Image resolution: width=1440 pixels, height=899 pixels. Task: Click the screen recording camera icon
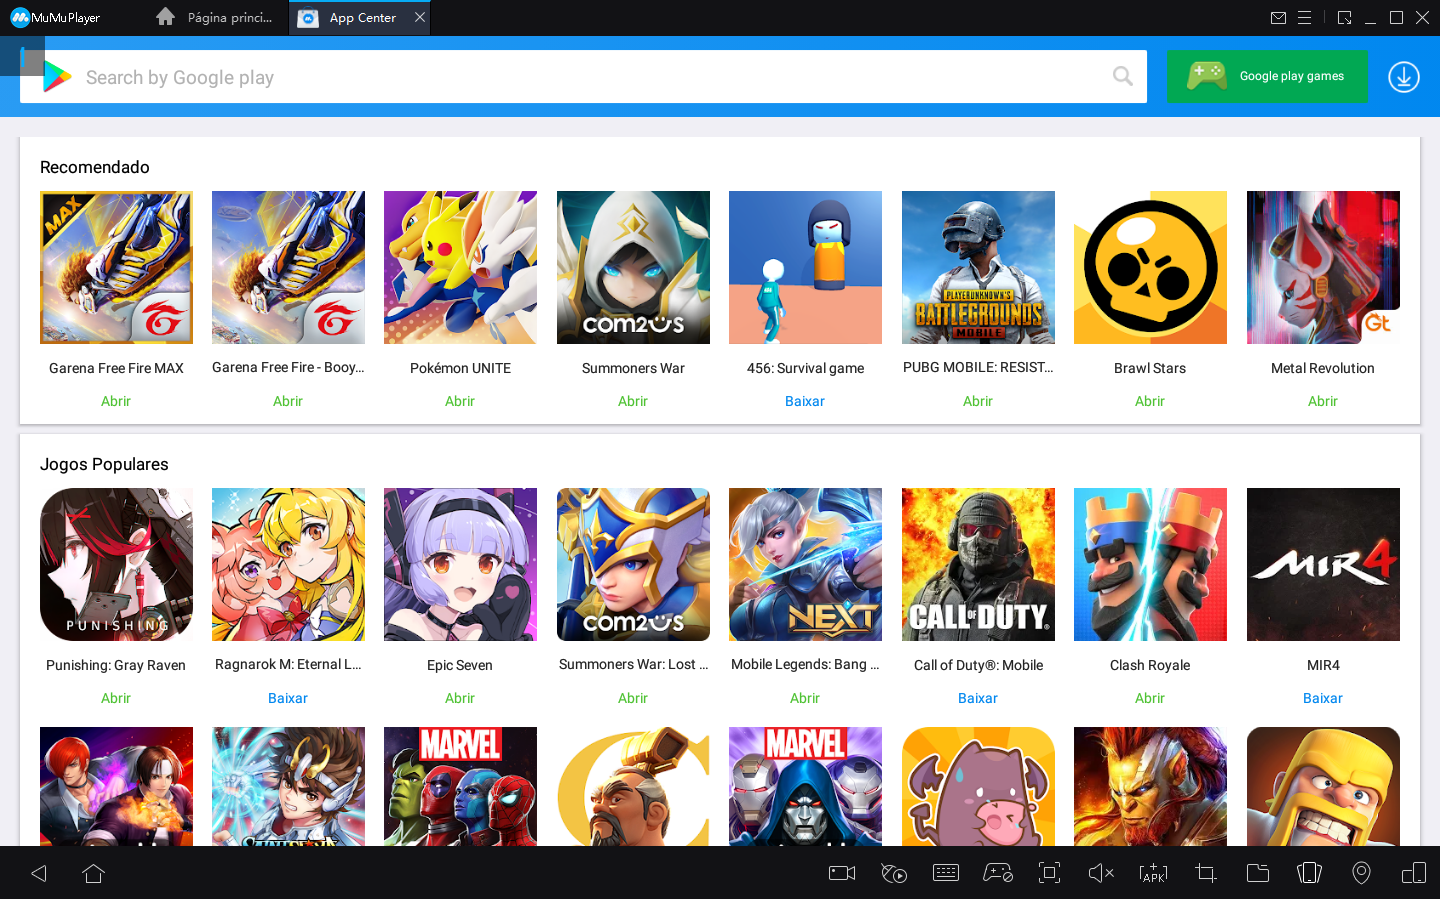point(842,873)
